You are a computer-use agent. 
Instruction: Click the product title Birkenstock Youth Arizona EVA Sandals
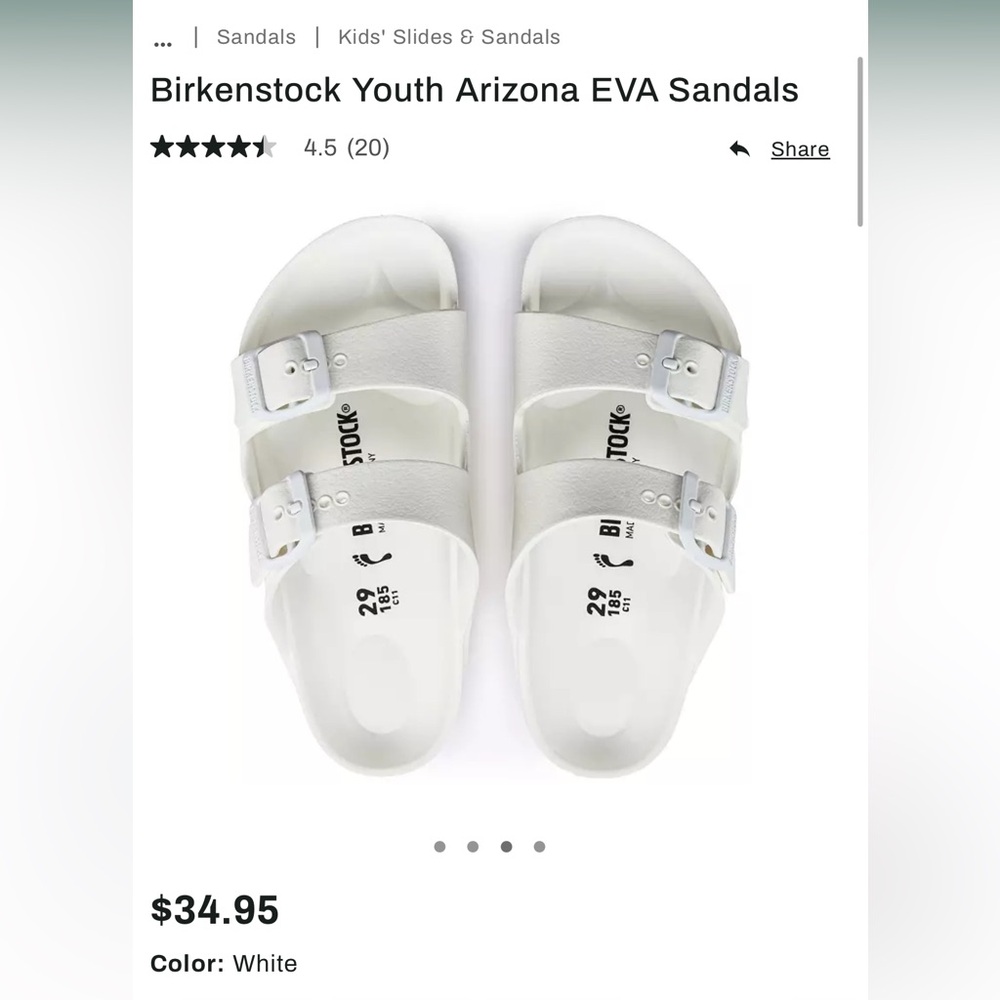pos(475,90)
